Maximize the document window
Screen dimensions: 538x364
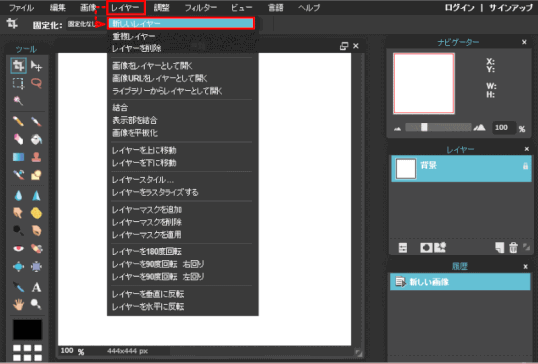coord(344,46)
